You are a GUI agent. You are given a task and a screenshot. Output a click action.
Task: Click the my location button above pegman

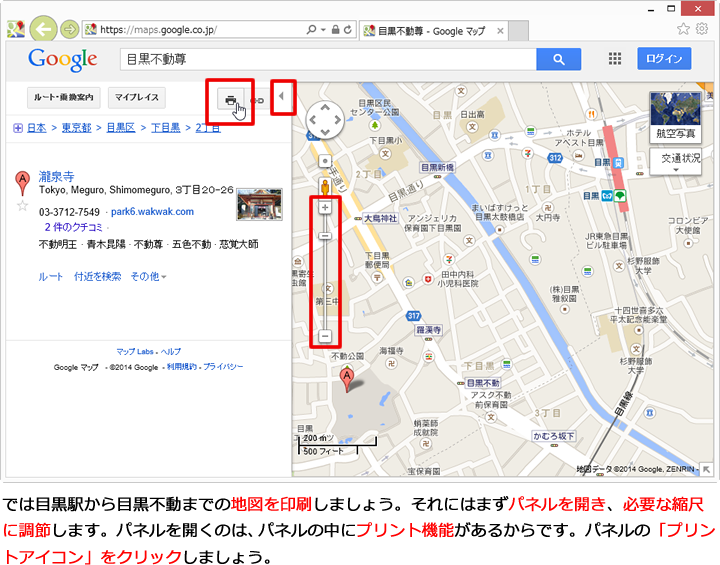pyautogui.click(x=325, y=161)
